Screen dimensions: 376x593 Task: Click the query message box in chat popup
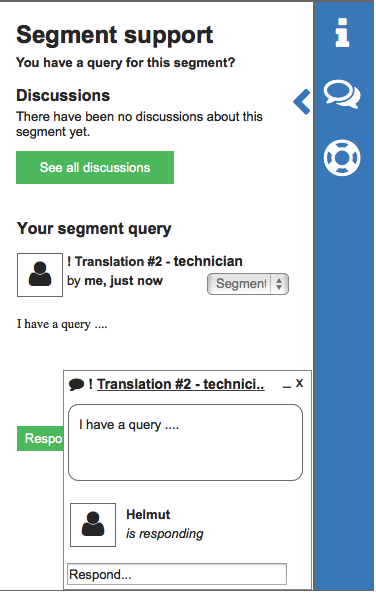pos(185,442)
